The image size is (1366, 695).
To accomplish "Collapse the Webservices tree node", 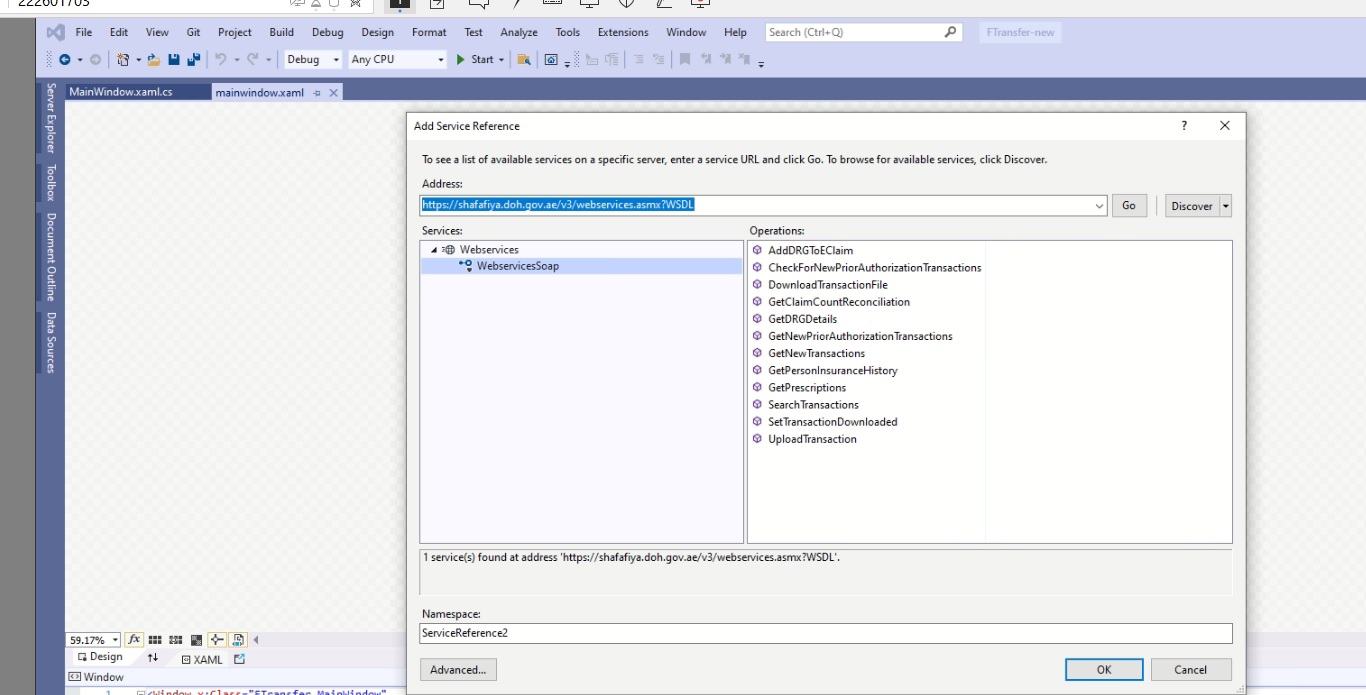I will (x=434, y=250).
